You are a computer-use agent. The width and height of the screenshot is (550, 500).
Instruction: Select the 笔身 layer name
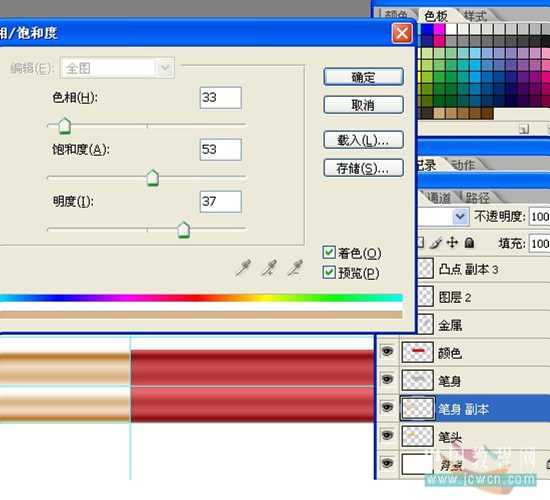[450, 381]
